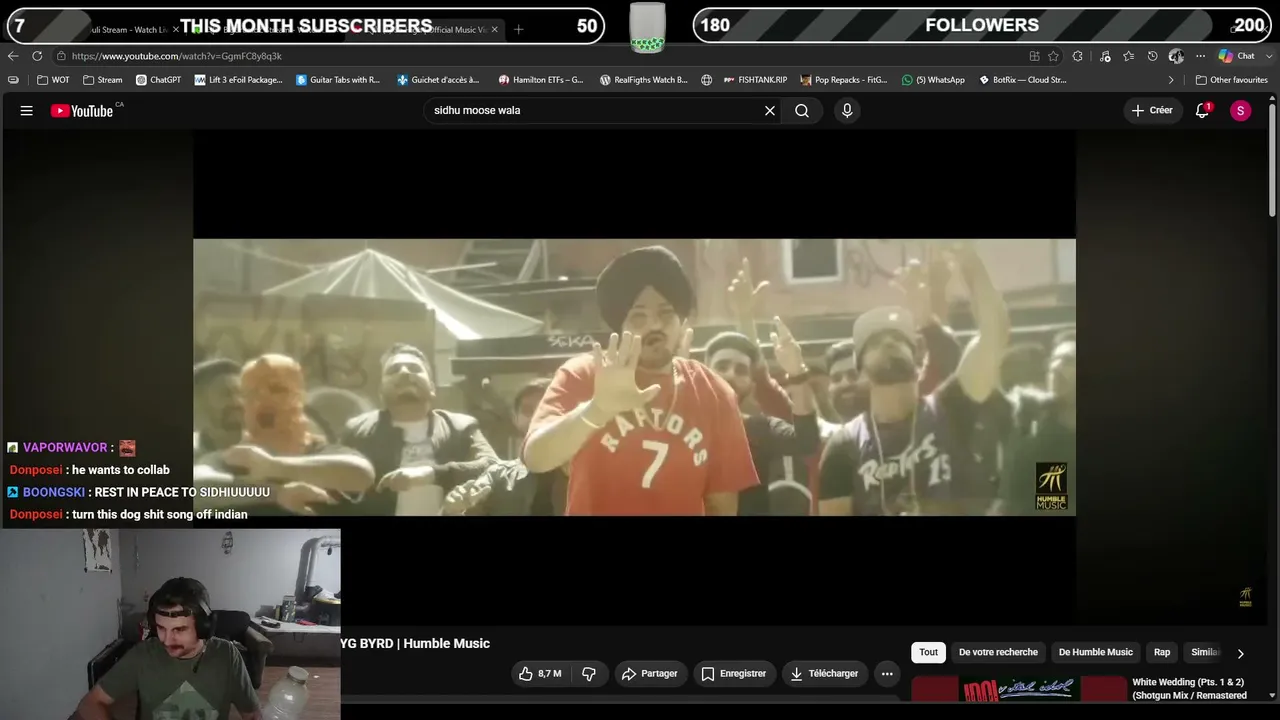Open the Pop Repacks bookmark

pos(844,80)
